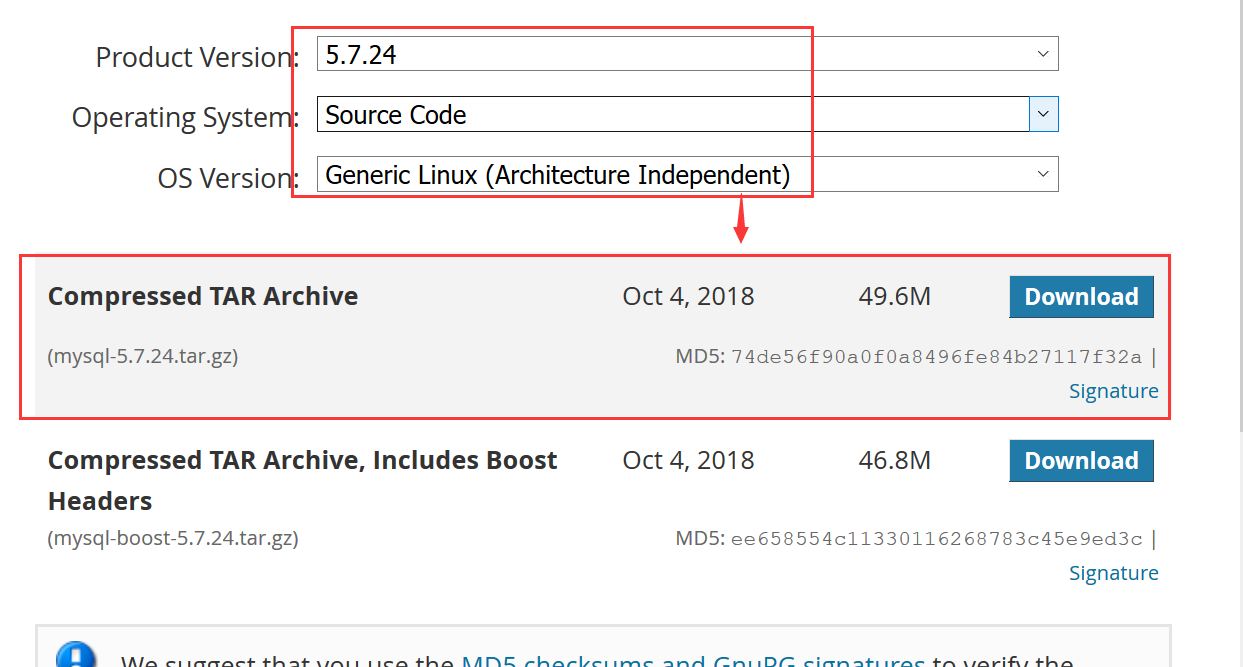Open Signature link for mysql-5.7.24.tar.gz
Screen dimensions: 1243x667
(1113, 391)
